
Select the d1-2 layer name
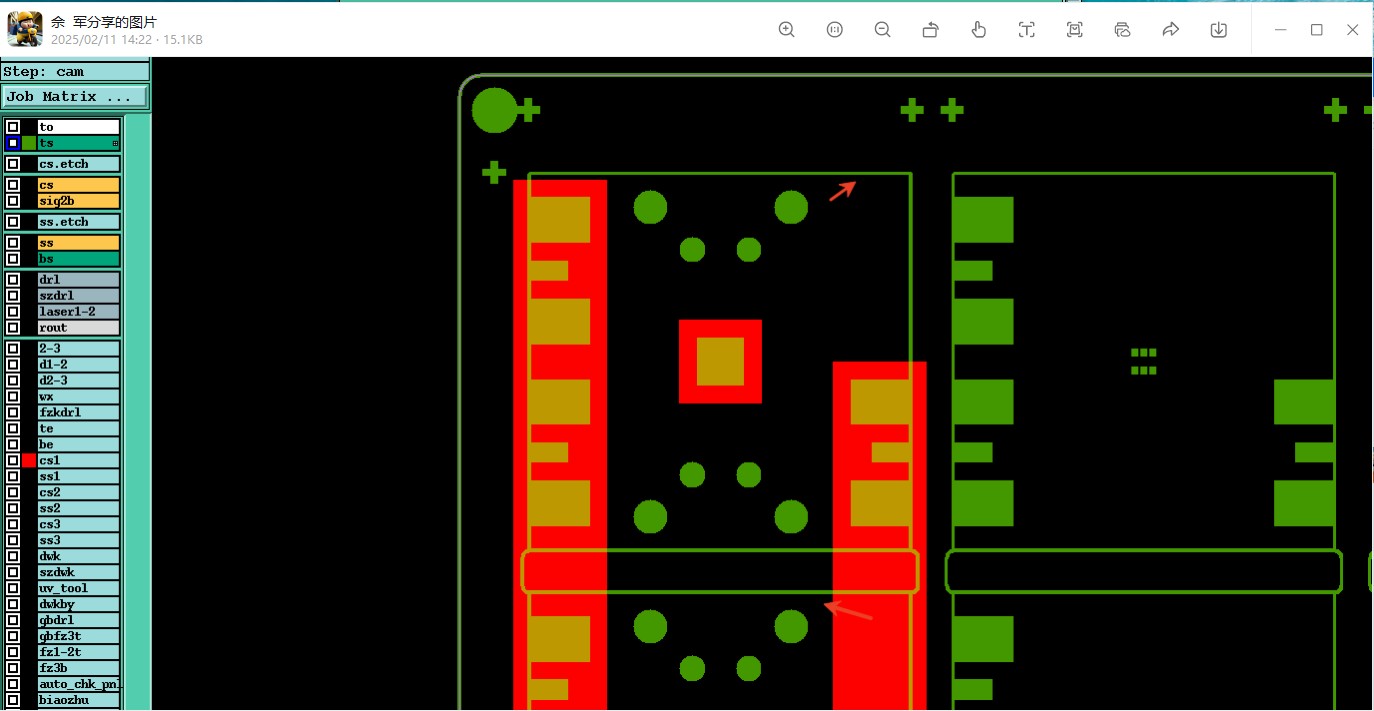point(79,365)
